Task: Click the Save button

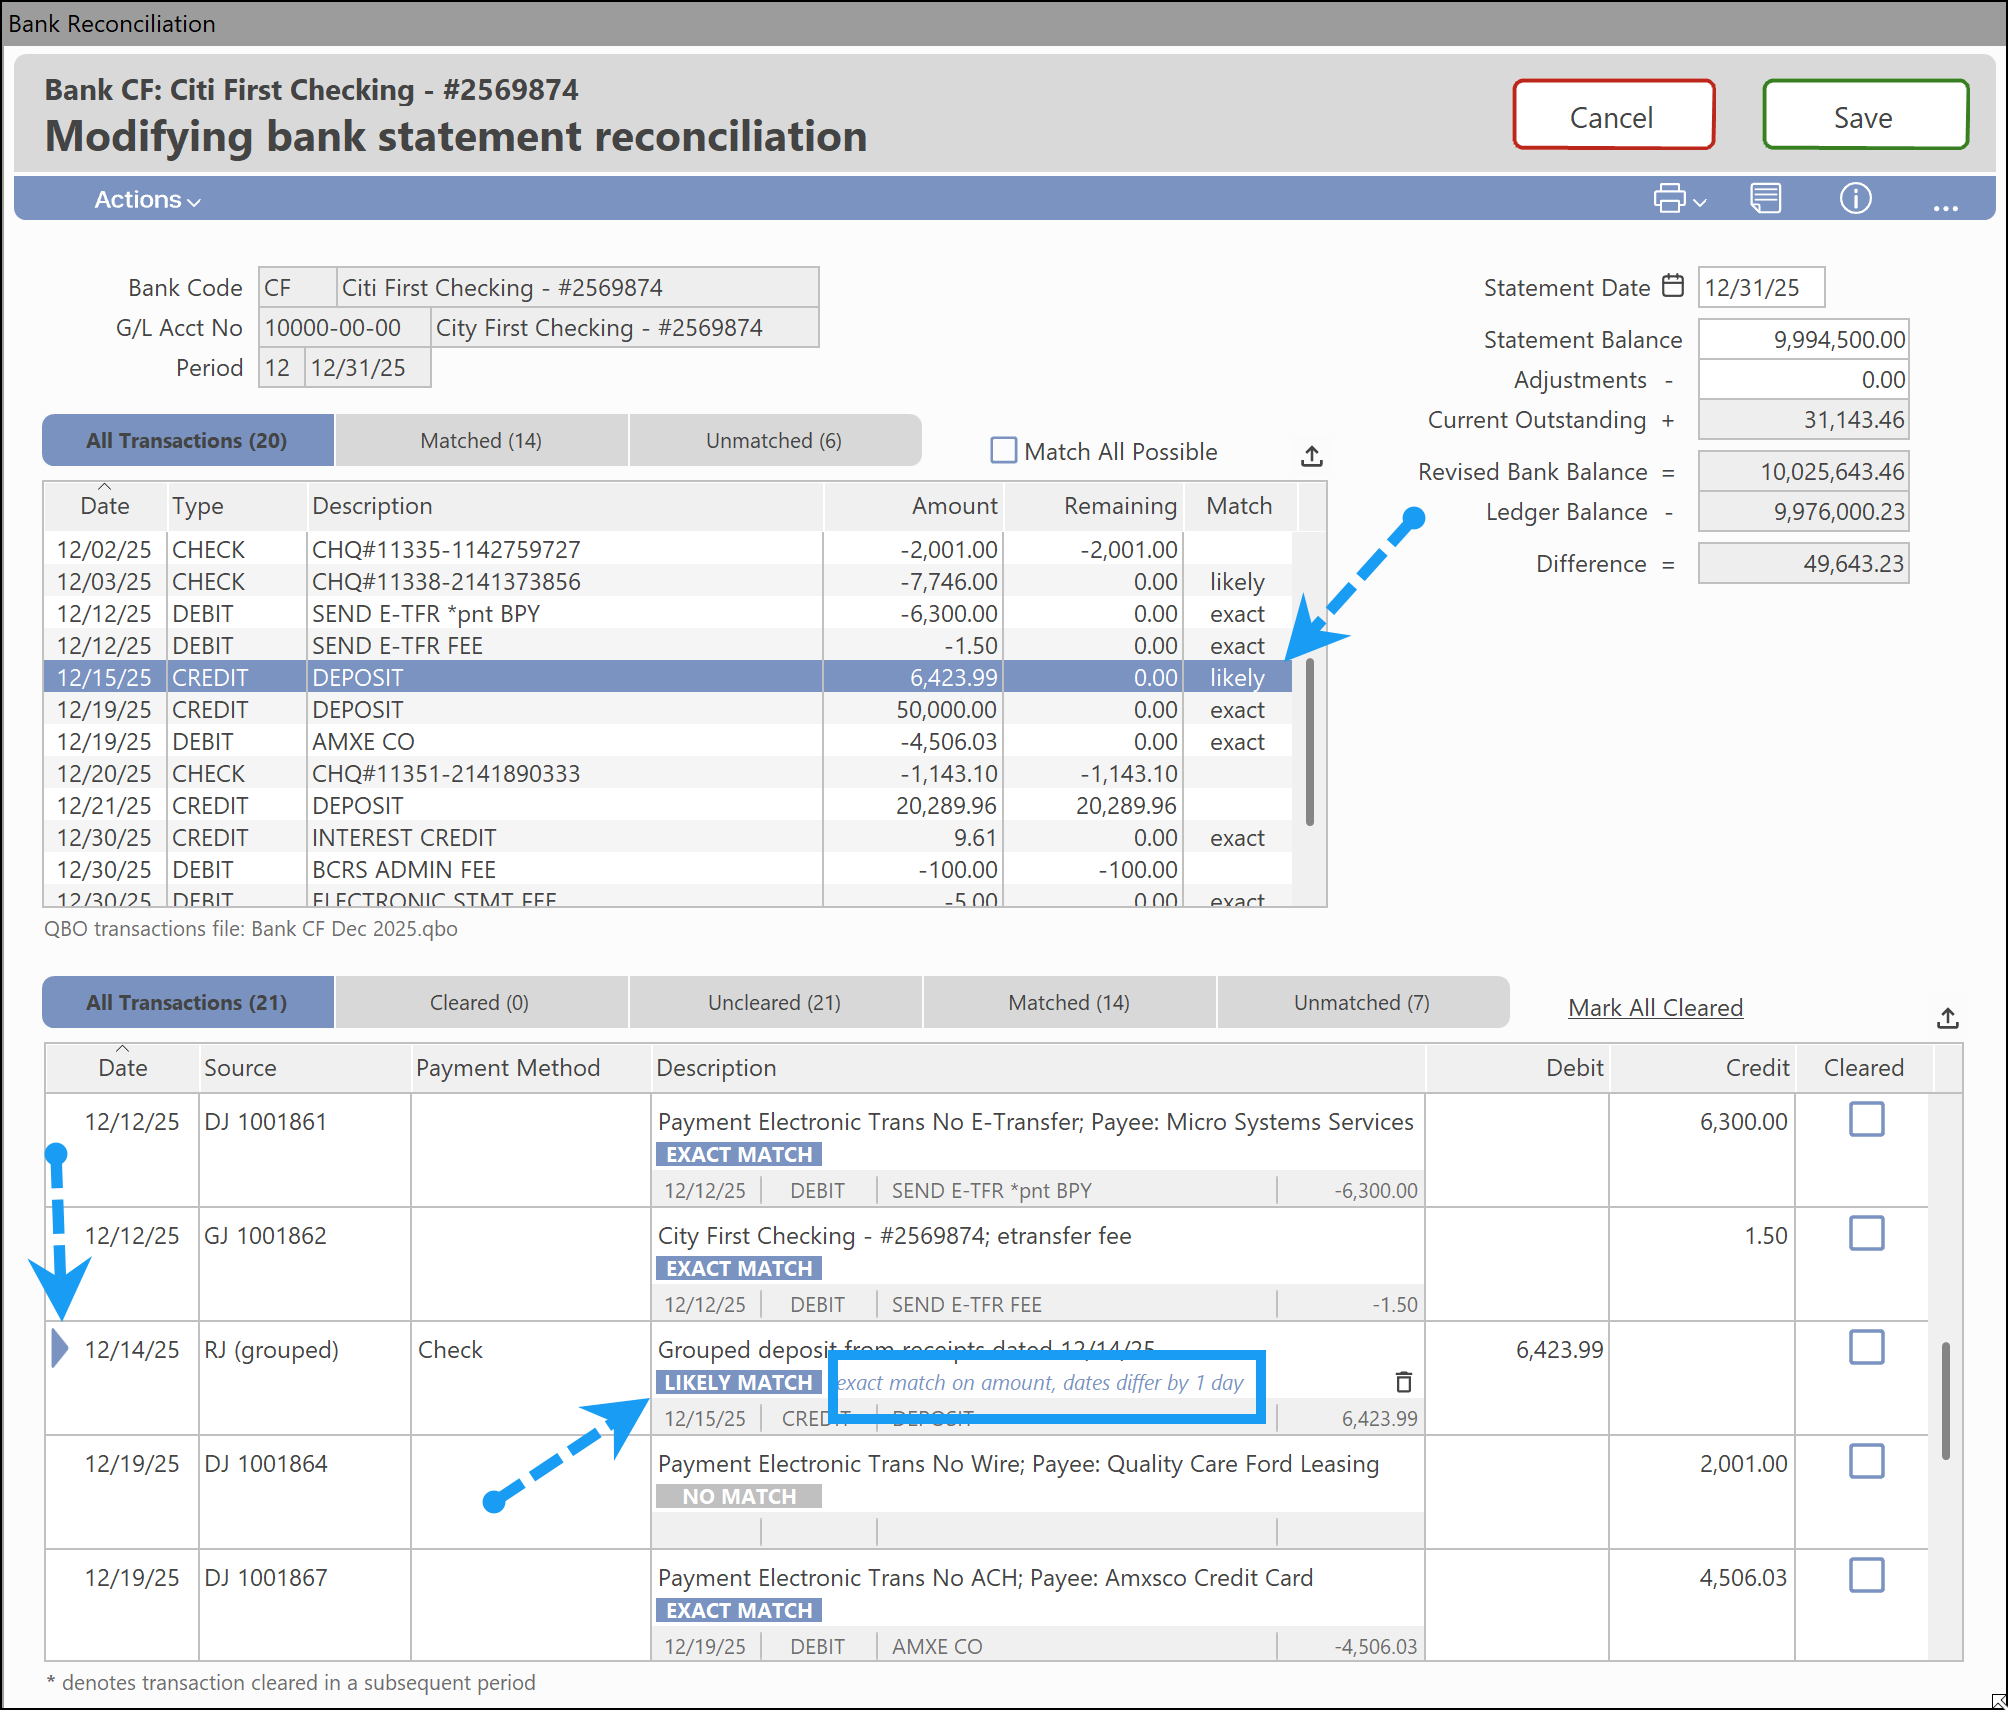Action: pyautogui.click(x=1865, y=116)
